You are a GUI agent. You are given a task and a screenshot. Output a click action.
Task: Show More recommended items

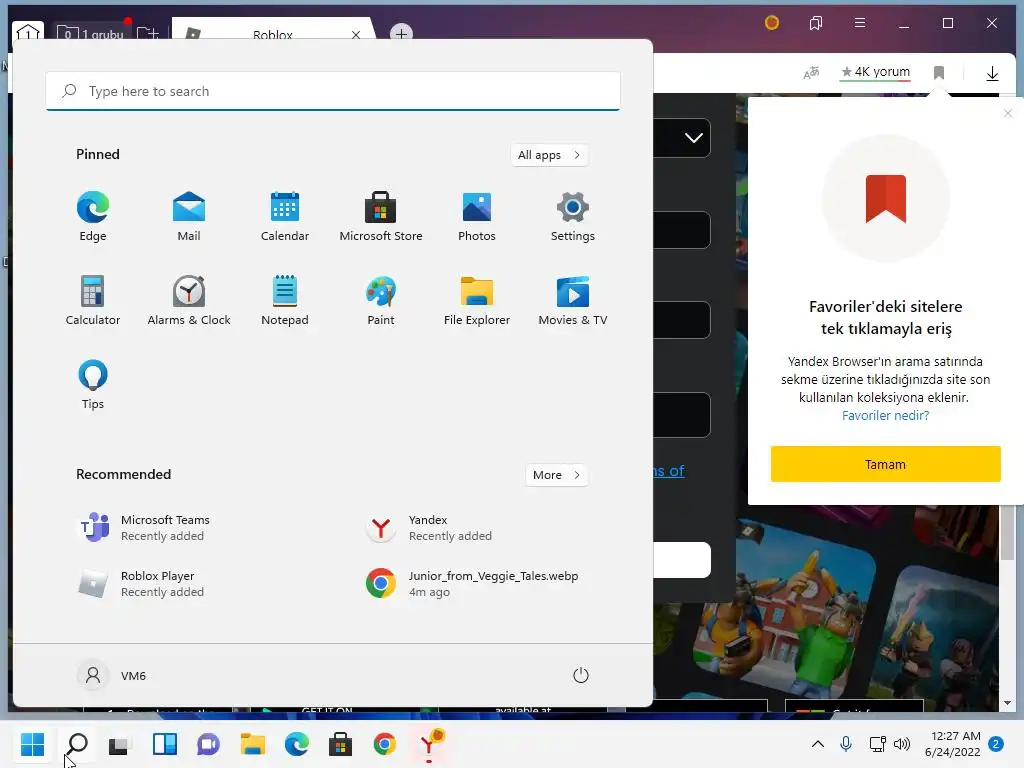[x=556, y=475]
